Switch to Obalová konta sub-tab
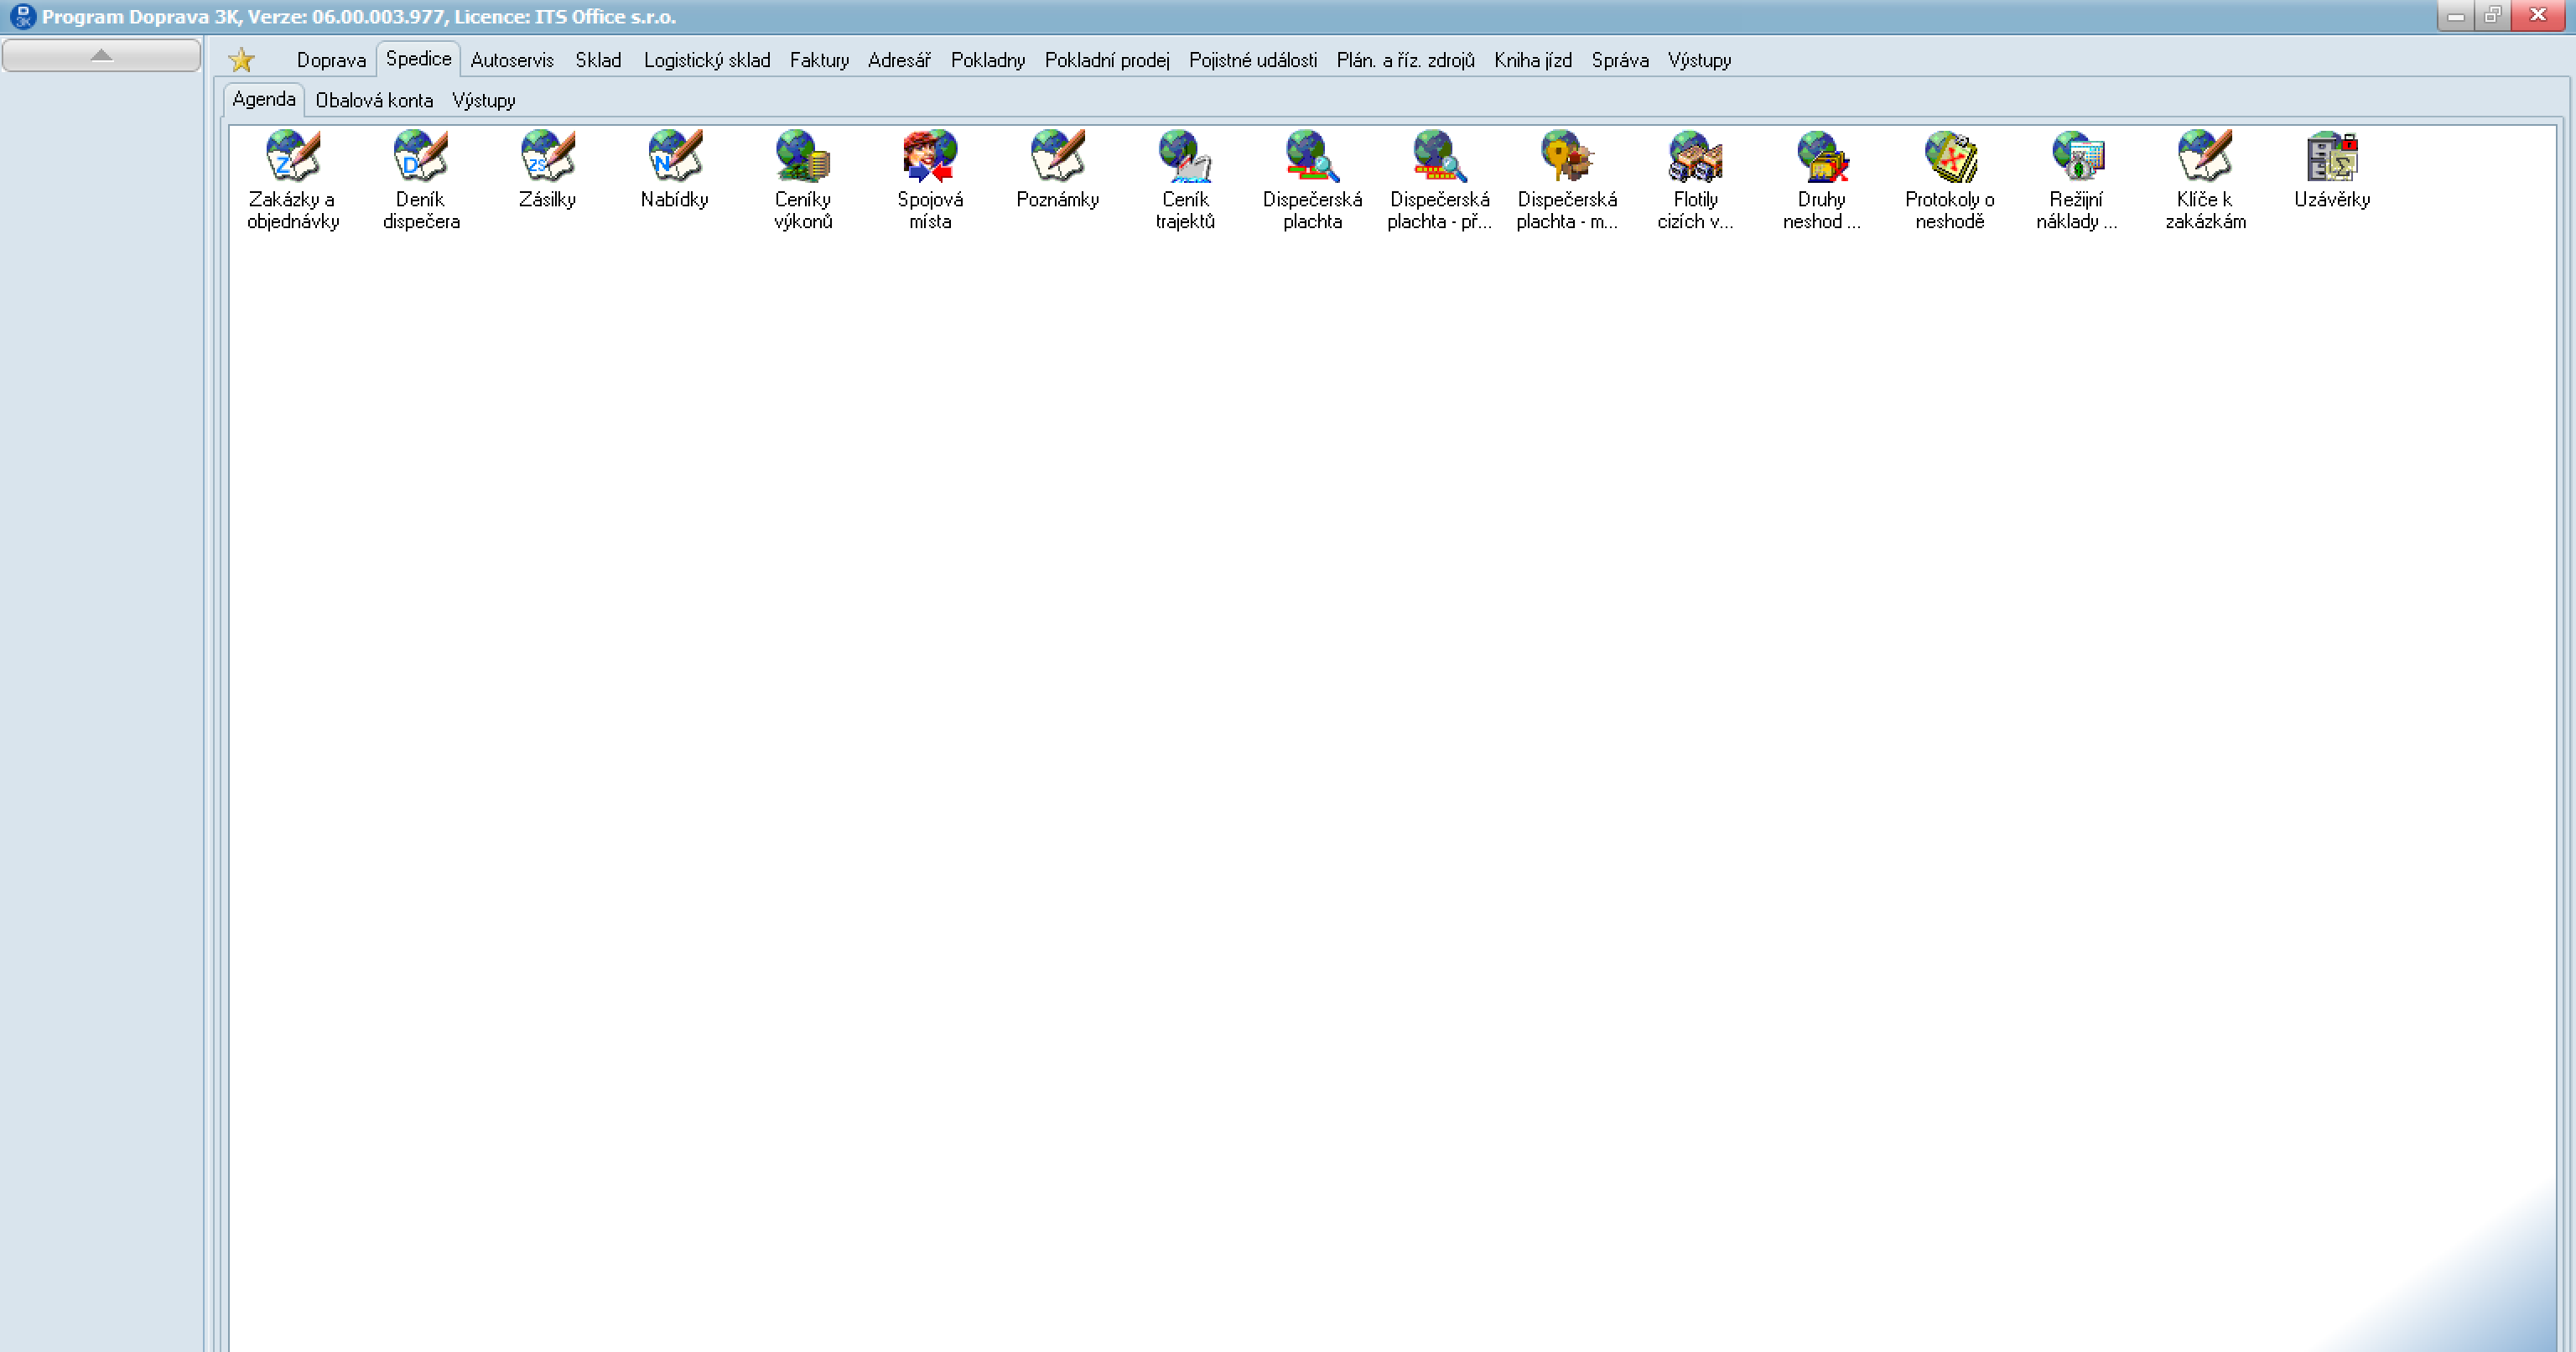Viewport: 2576px width, 1352px height. pos(374,100)
